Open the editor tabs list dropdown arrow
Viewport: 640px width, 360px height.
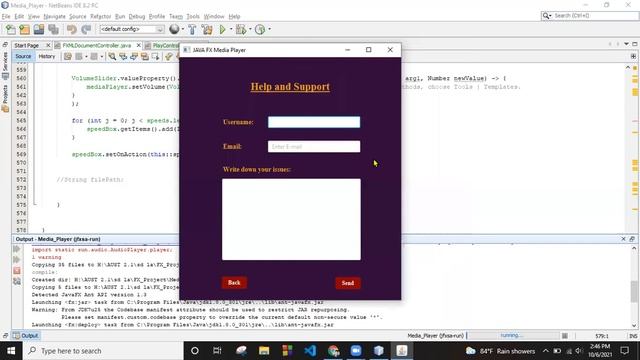627,44
